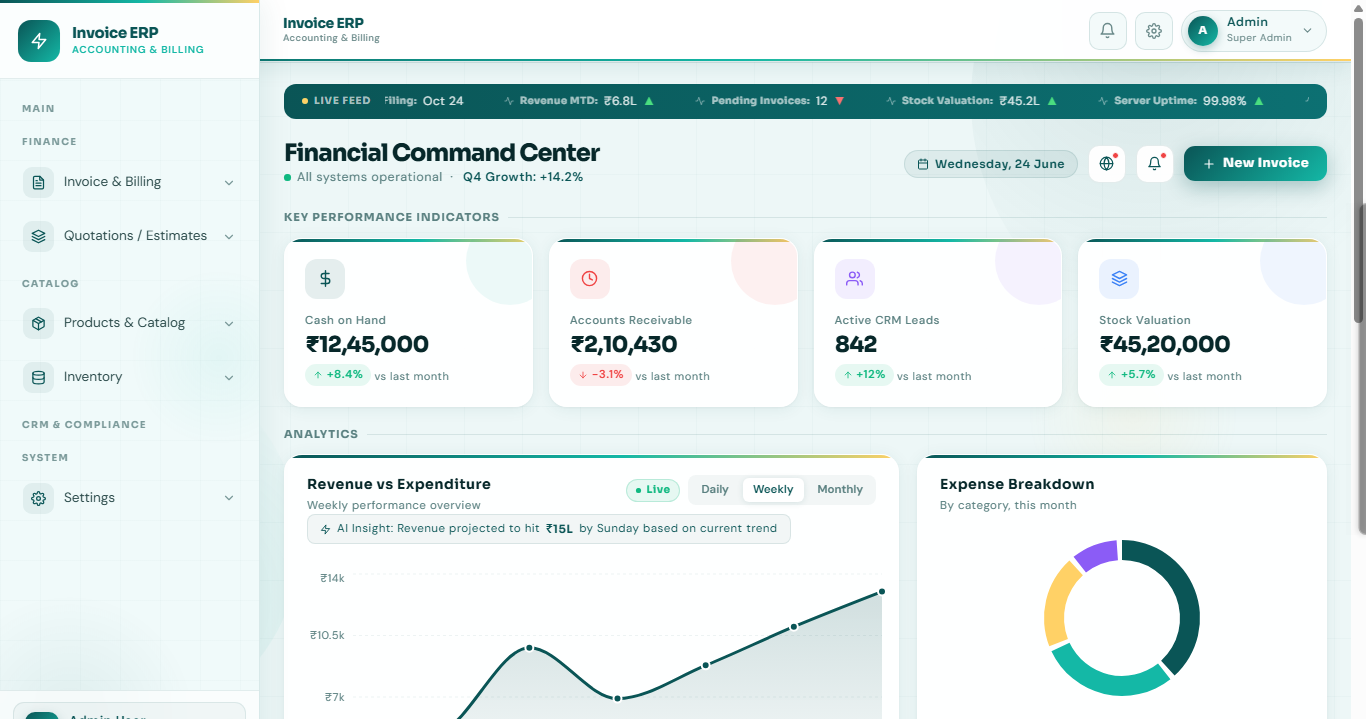Click the Stock Valuation layers icon

[1119, 279]
